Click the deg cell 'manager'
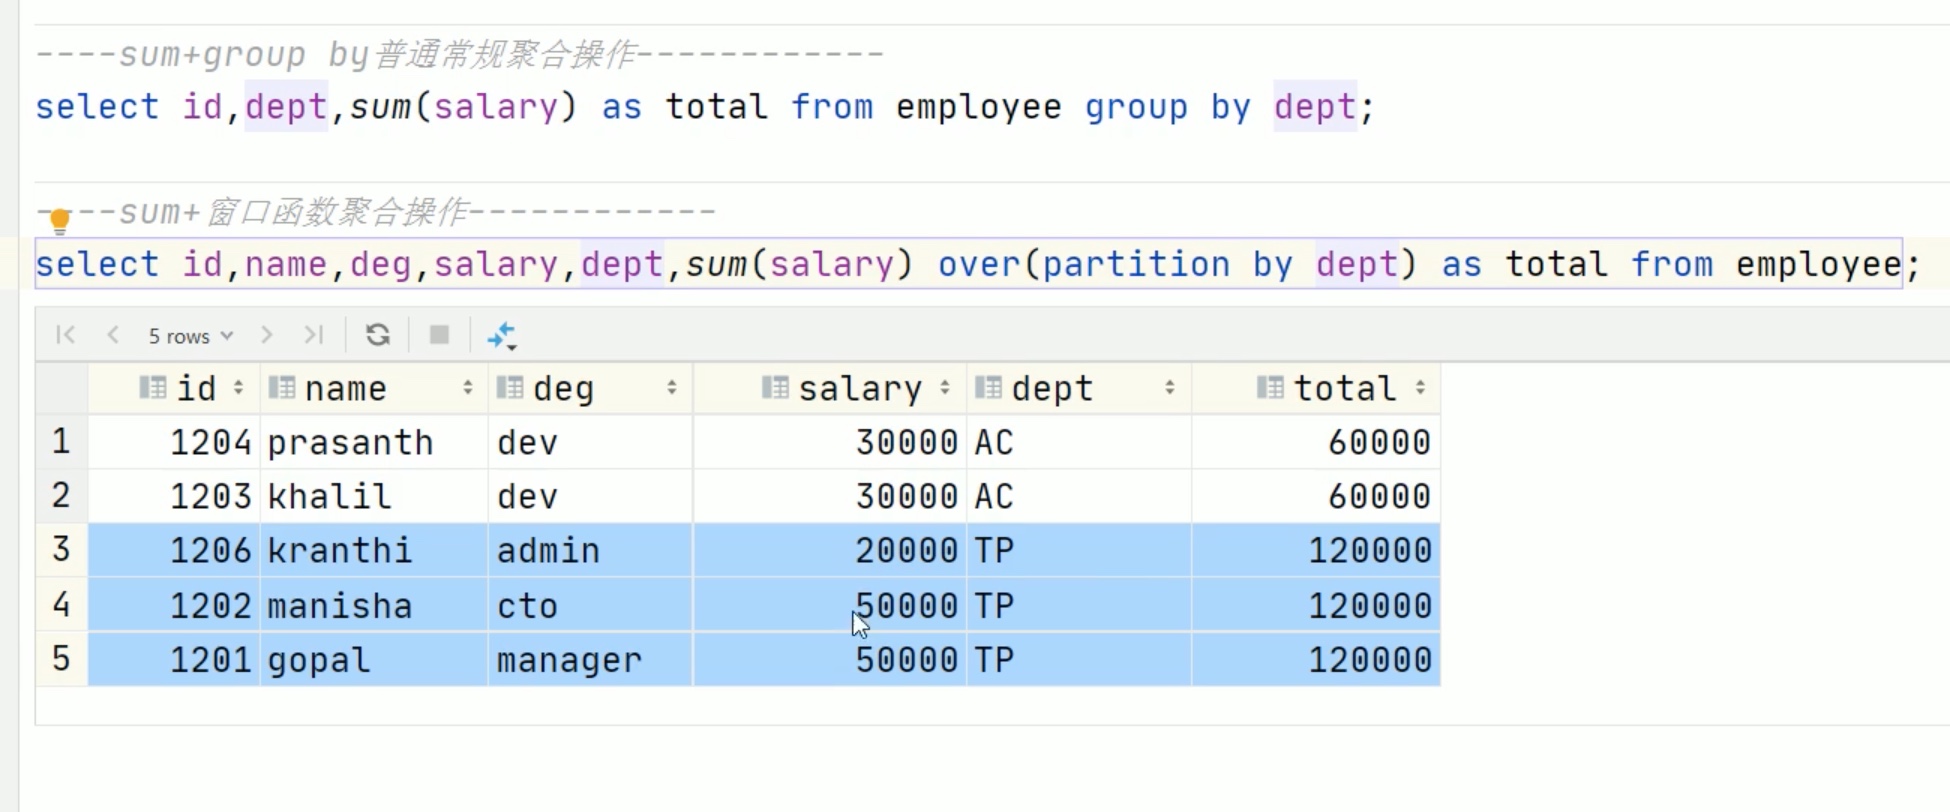 590,659
